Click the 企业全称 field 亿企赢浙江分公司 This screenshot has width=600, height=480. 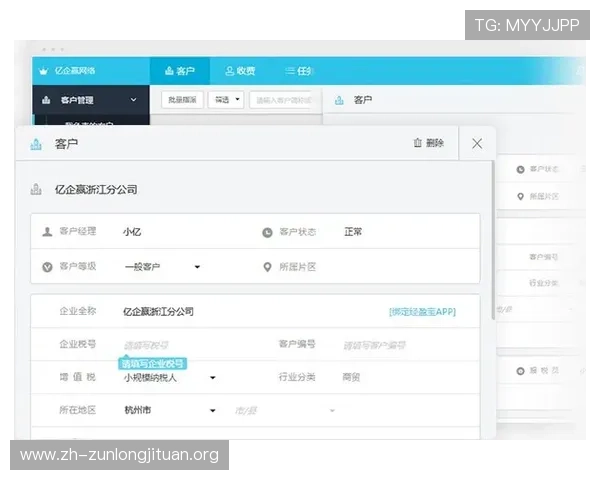pos(158,312)
